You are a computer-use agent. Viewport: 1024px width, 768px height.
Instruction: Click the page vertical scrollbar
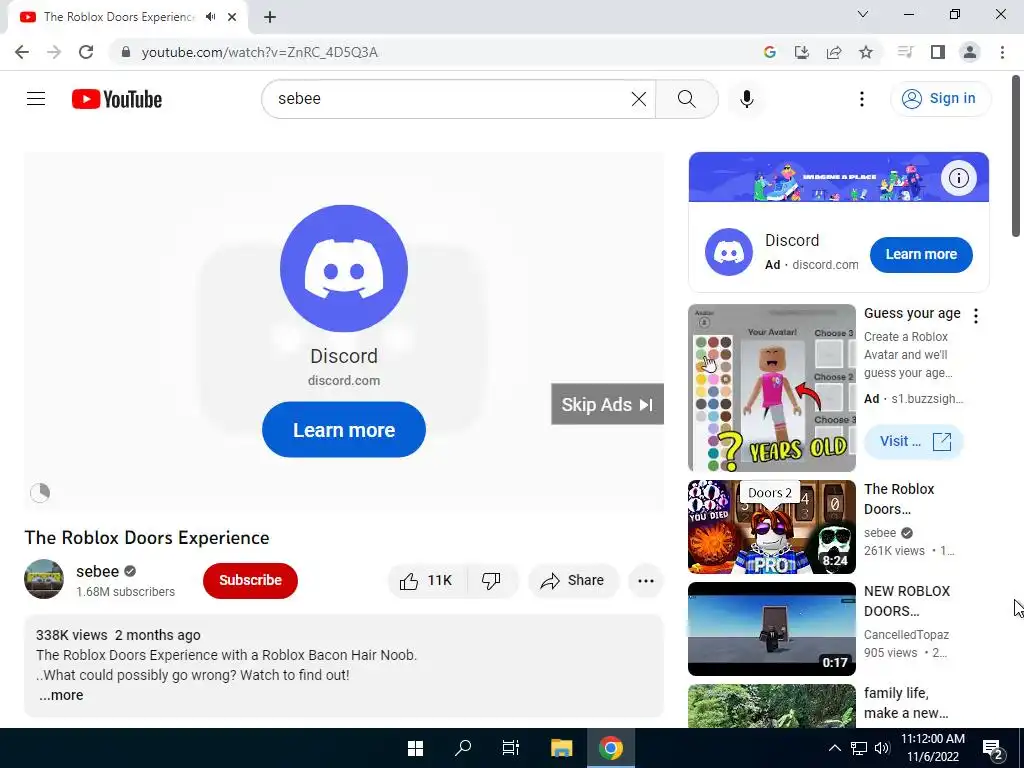point(1016,156)
